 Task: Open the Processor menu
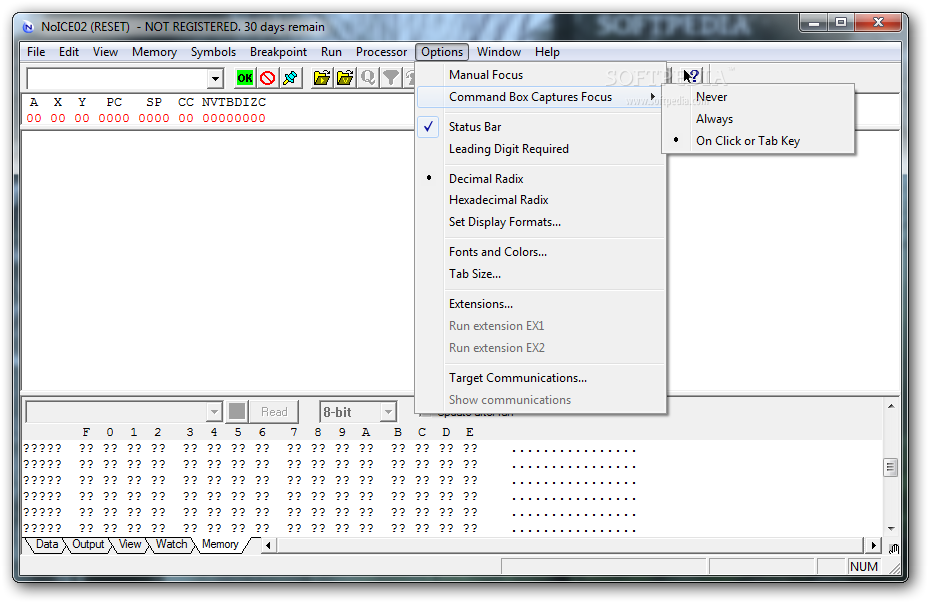click(x=382, y=52)
